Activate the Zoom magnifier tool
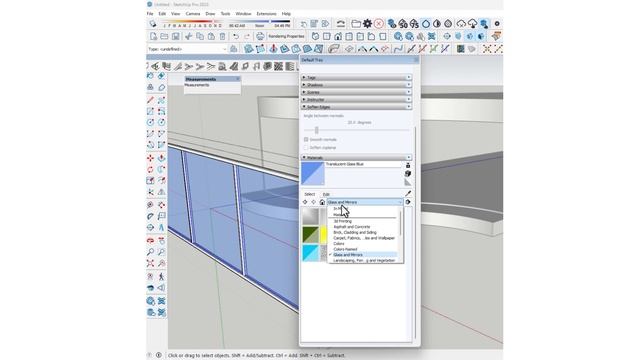Screen dimensions: 640x360 coord(151,252)
